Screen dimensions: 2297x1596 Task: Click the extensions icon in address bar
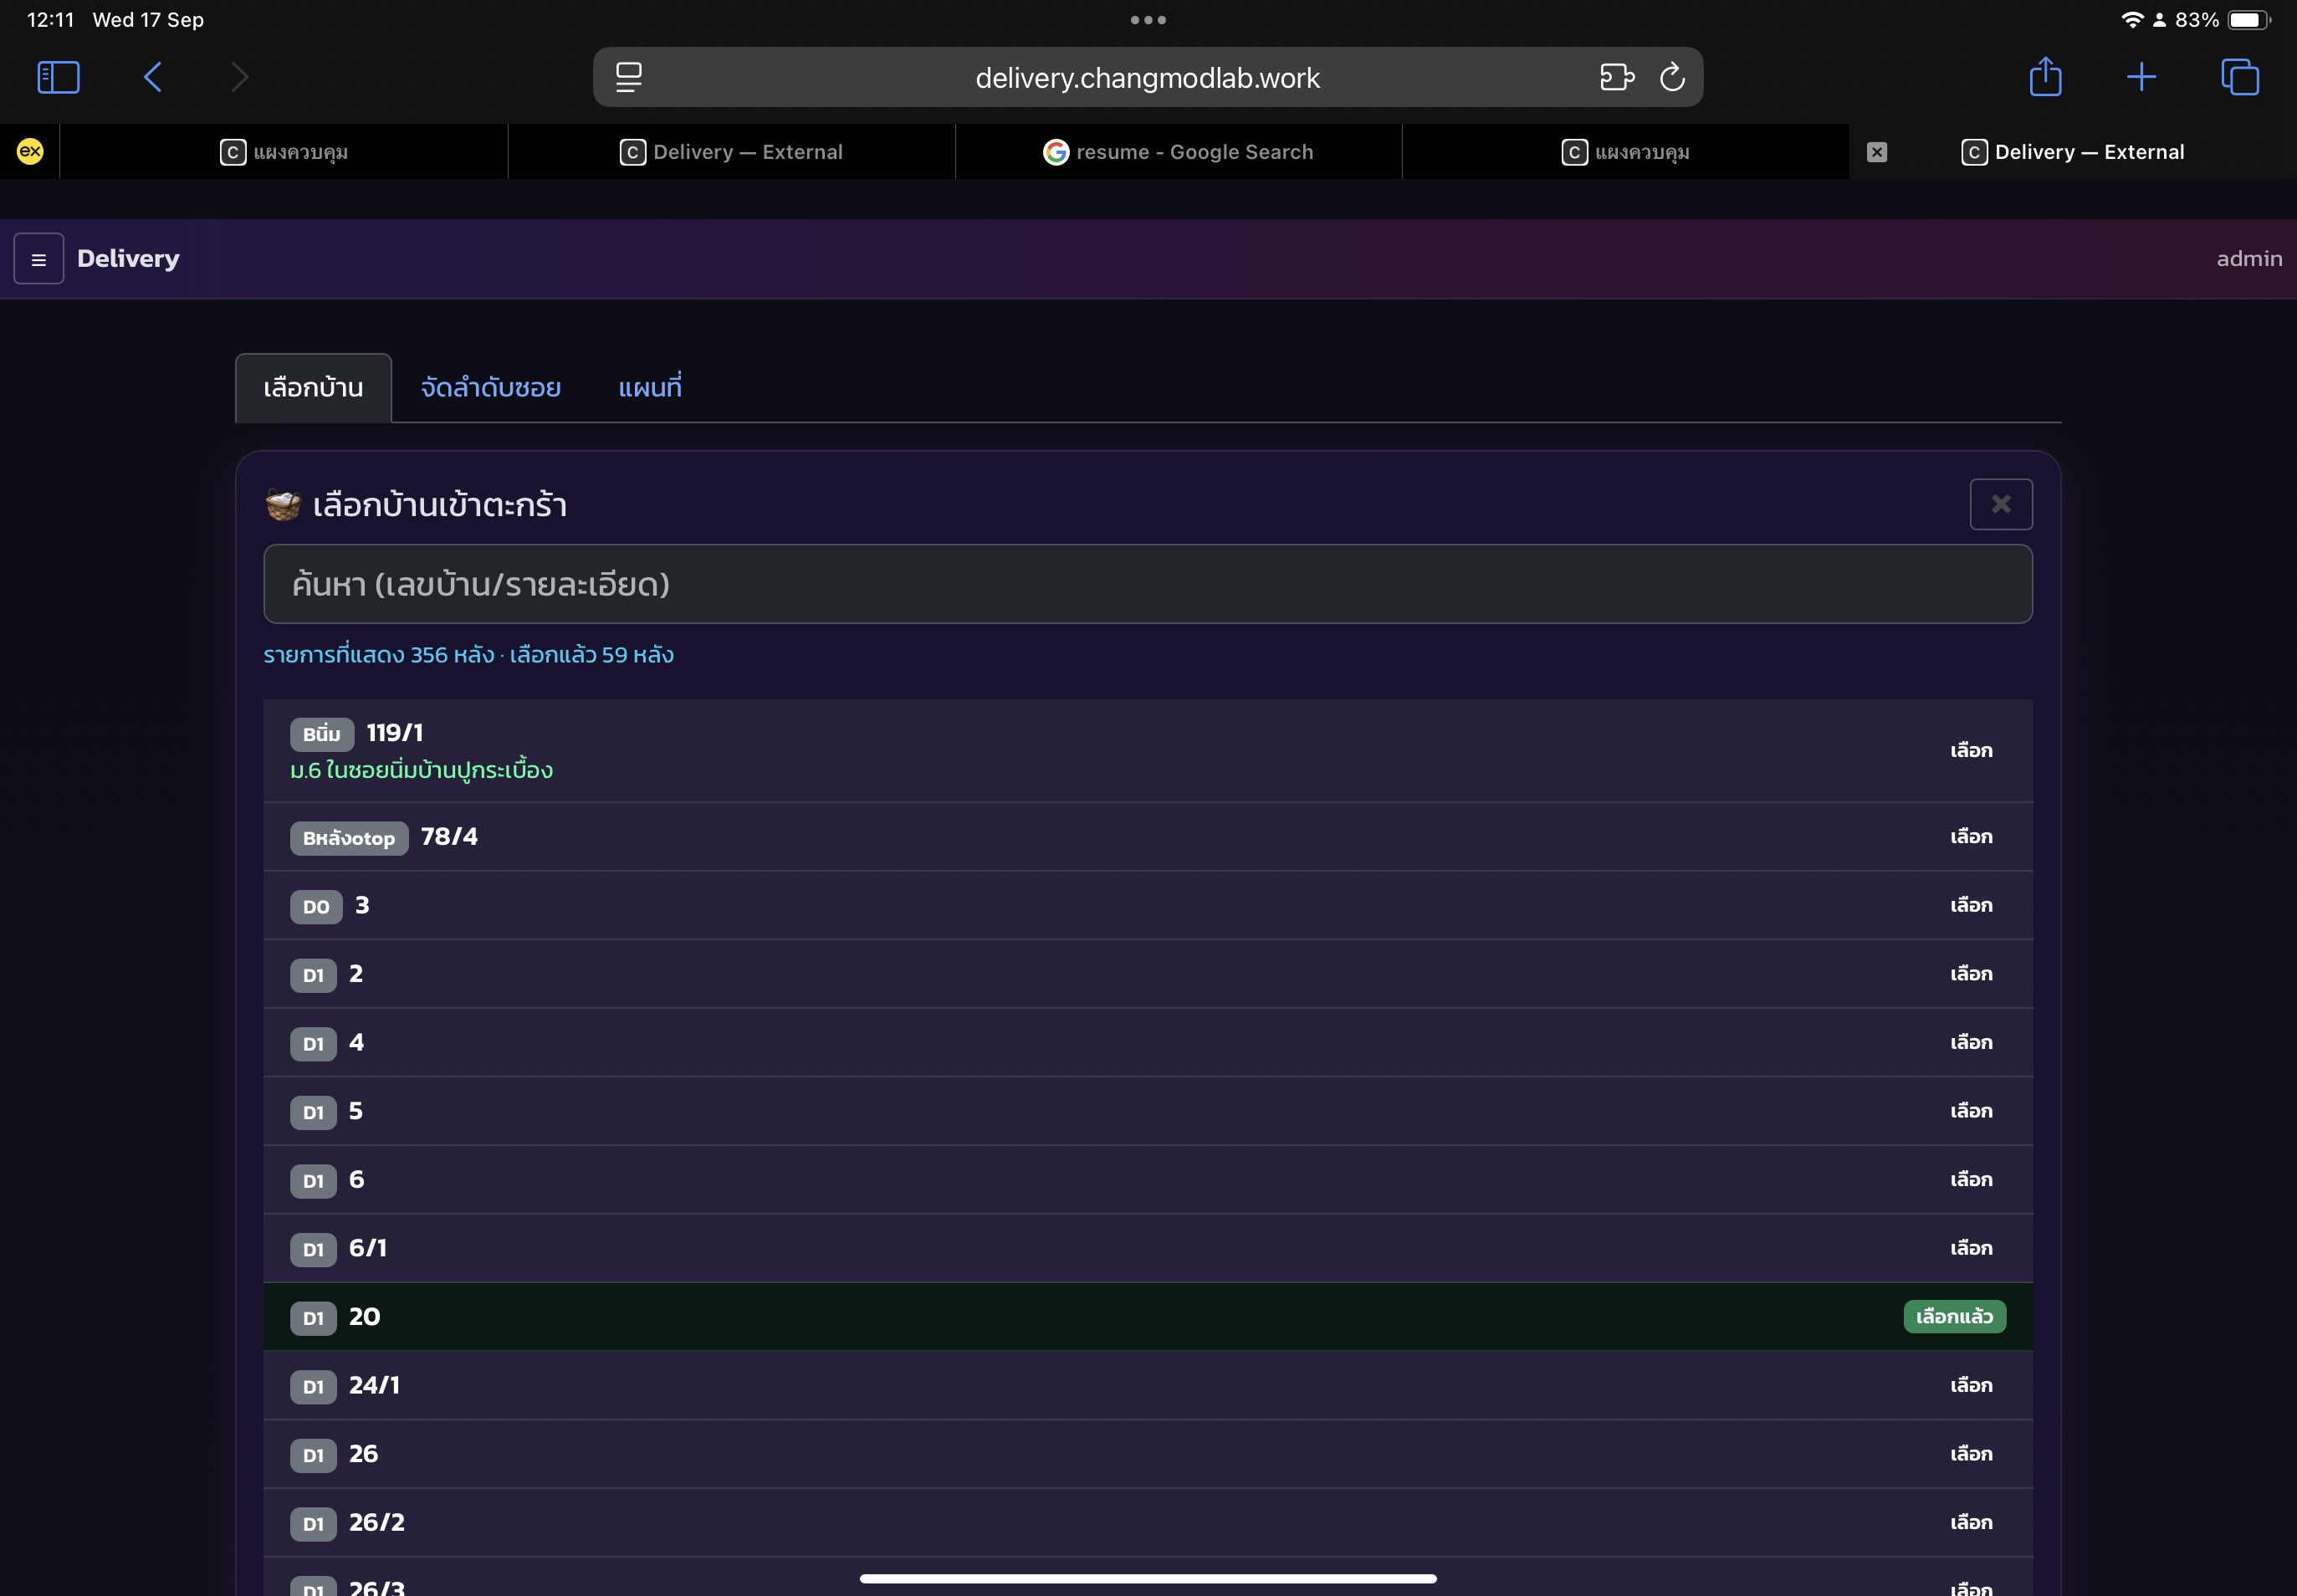click(1616, 77)
